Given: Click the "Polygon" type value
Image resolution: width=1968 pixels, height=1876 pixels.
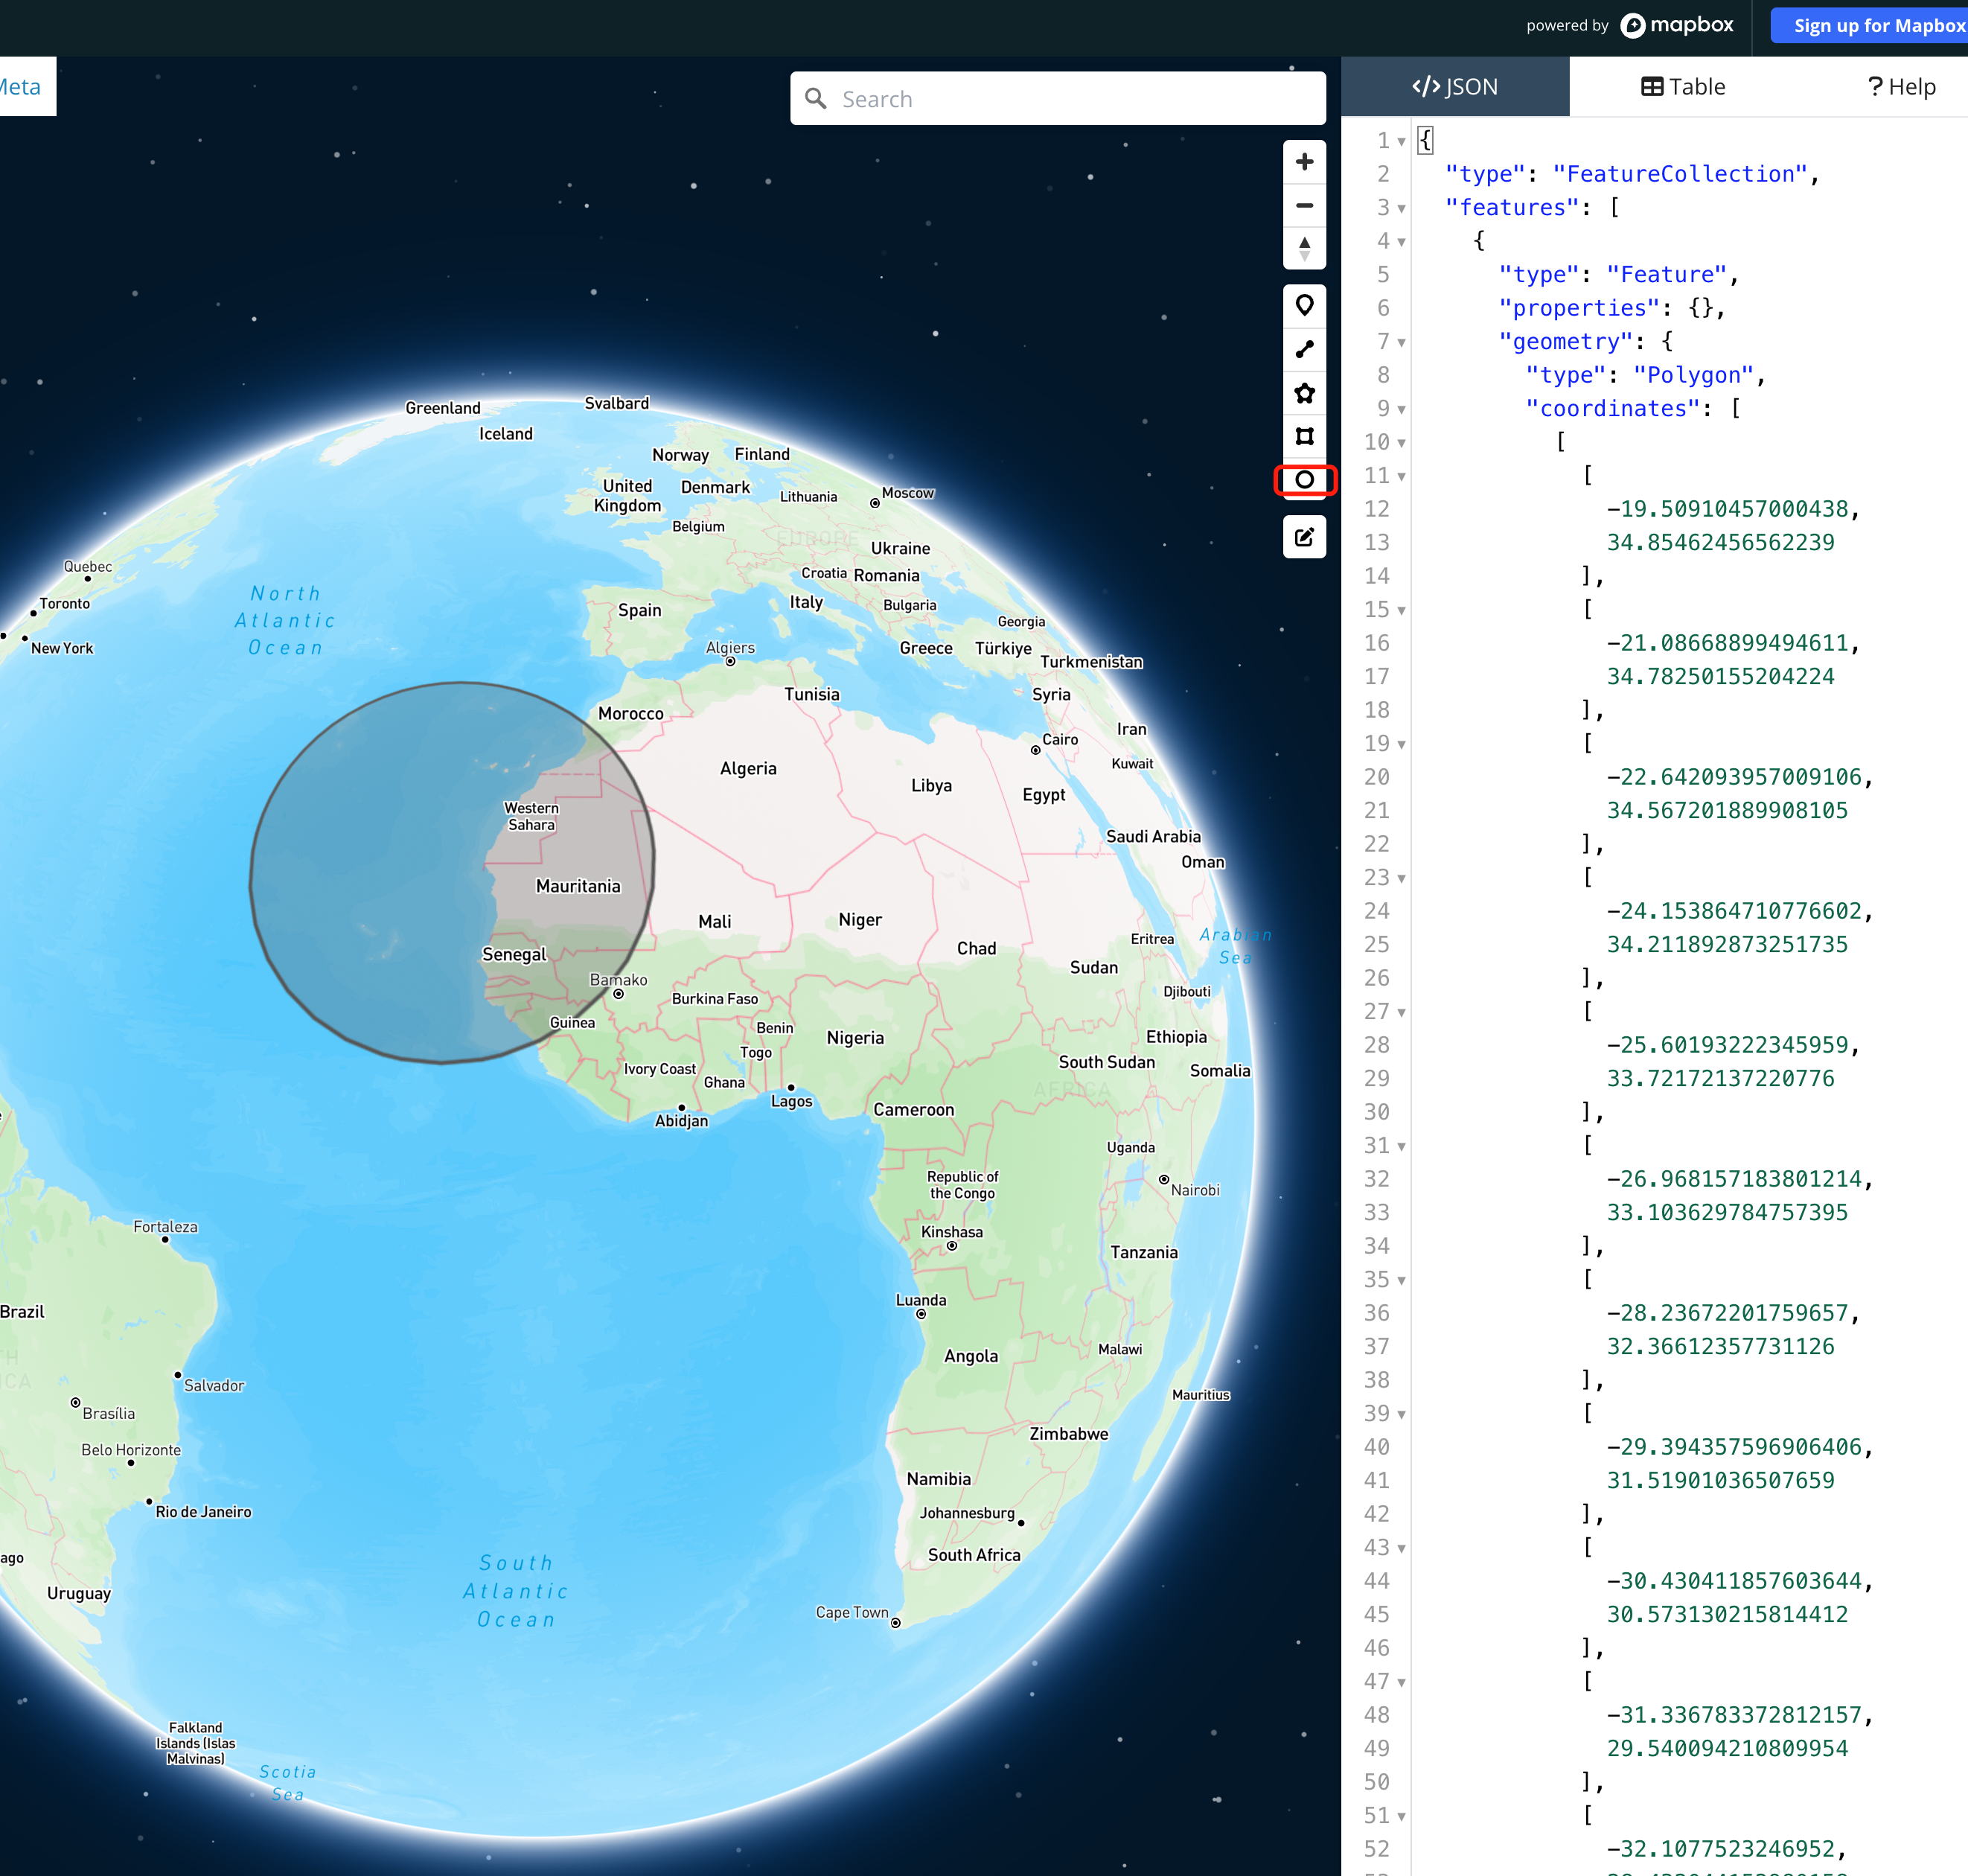Looking at the screenshot, I should pos(1693,375).
